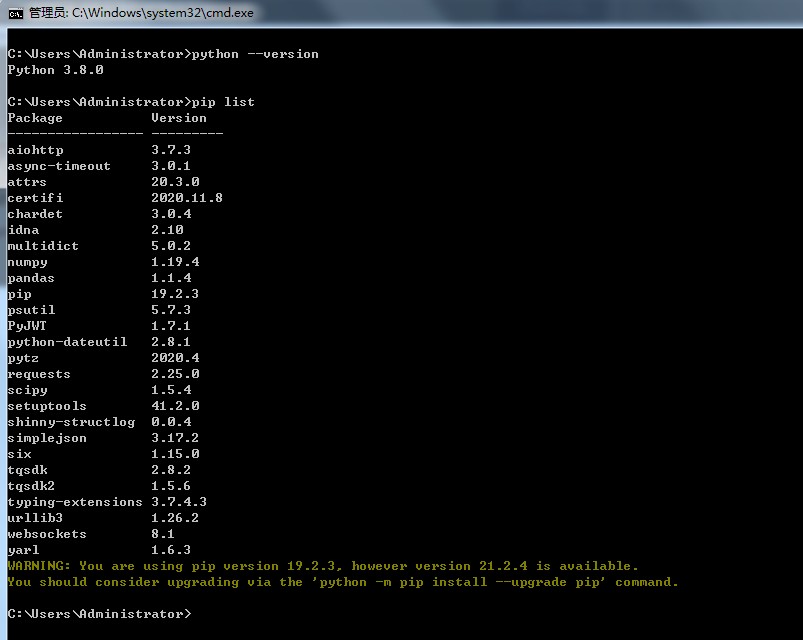
Task: Click the 'simplejson' package name
Action: [x=47, y=438]
